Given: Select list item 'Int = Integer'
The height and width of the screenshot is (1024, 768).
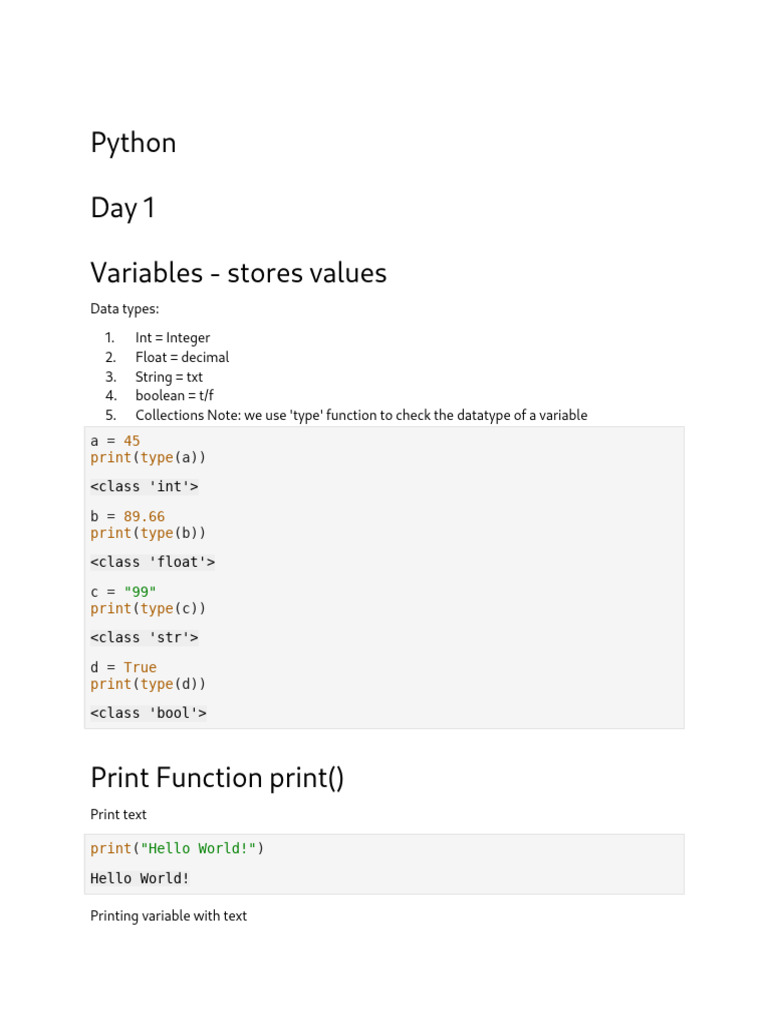Looking at the screenshot, I should [172, 338].
